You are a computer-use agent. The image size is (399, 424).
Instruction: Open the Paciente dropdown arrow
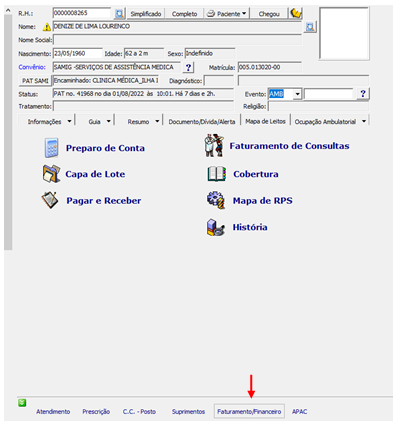coord(244,14)
